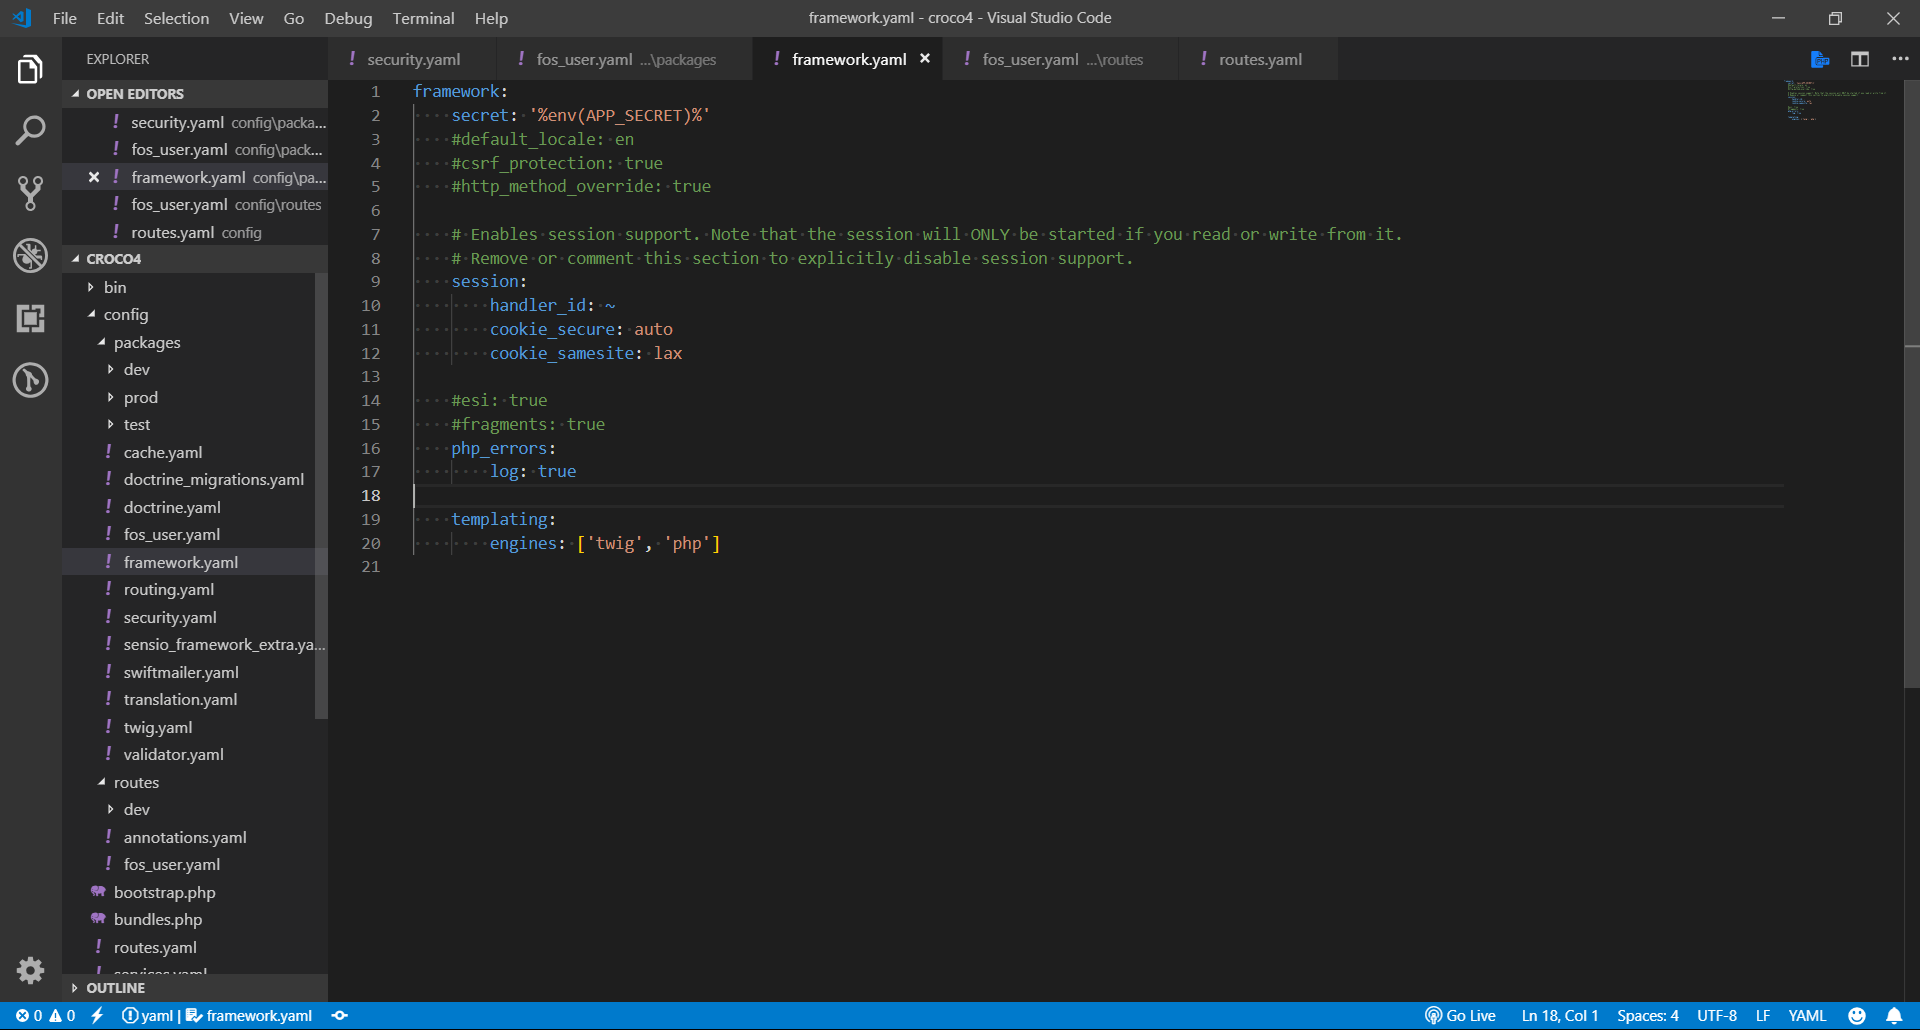
Task: Open the Search view in activity bar
Action: pos(30,131)
